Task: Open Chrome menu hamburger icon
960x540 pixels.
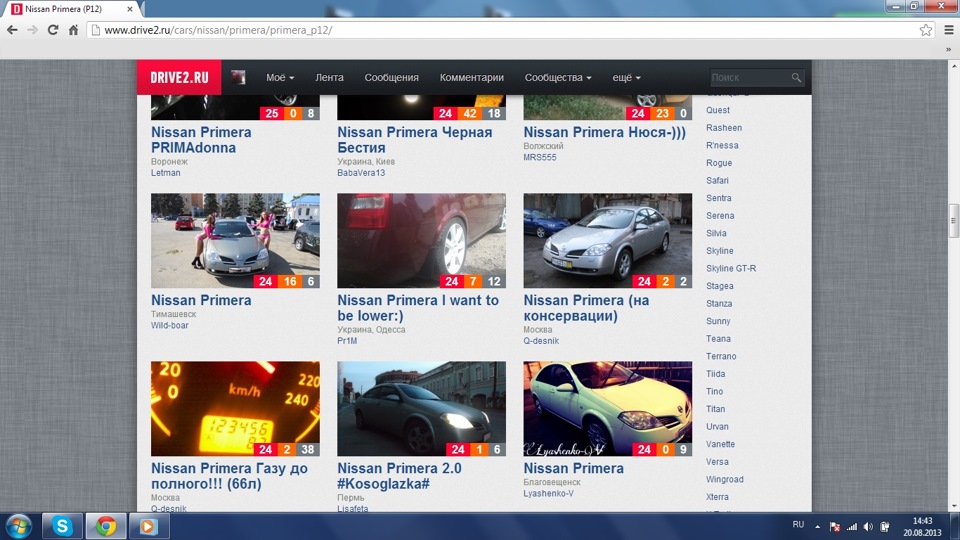Action: [949, 30]
